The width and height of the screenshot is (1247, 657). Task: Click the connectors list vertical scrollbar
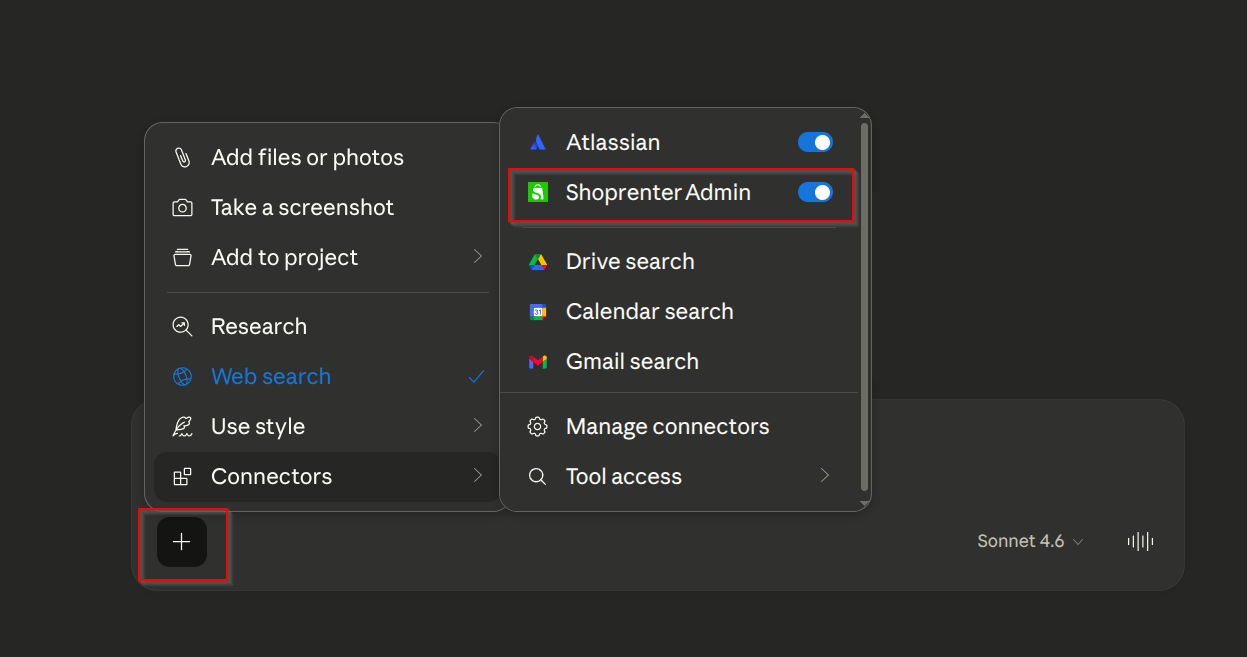(x=864, y=307)
